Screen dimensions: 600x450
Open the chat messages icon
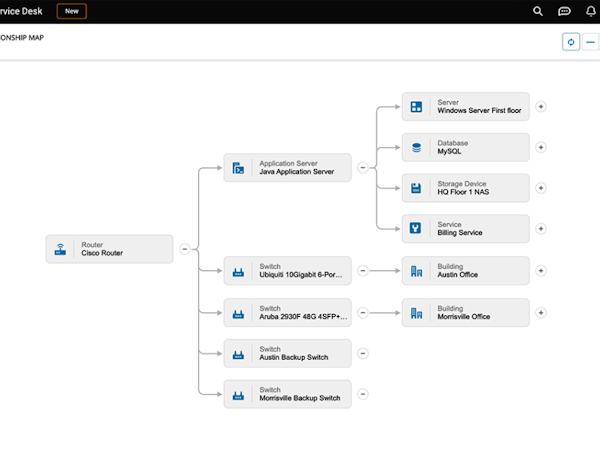pyautogui.click(x=564, y=11)
